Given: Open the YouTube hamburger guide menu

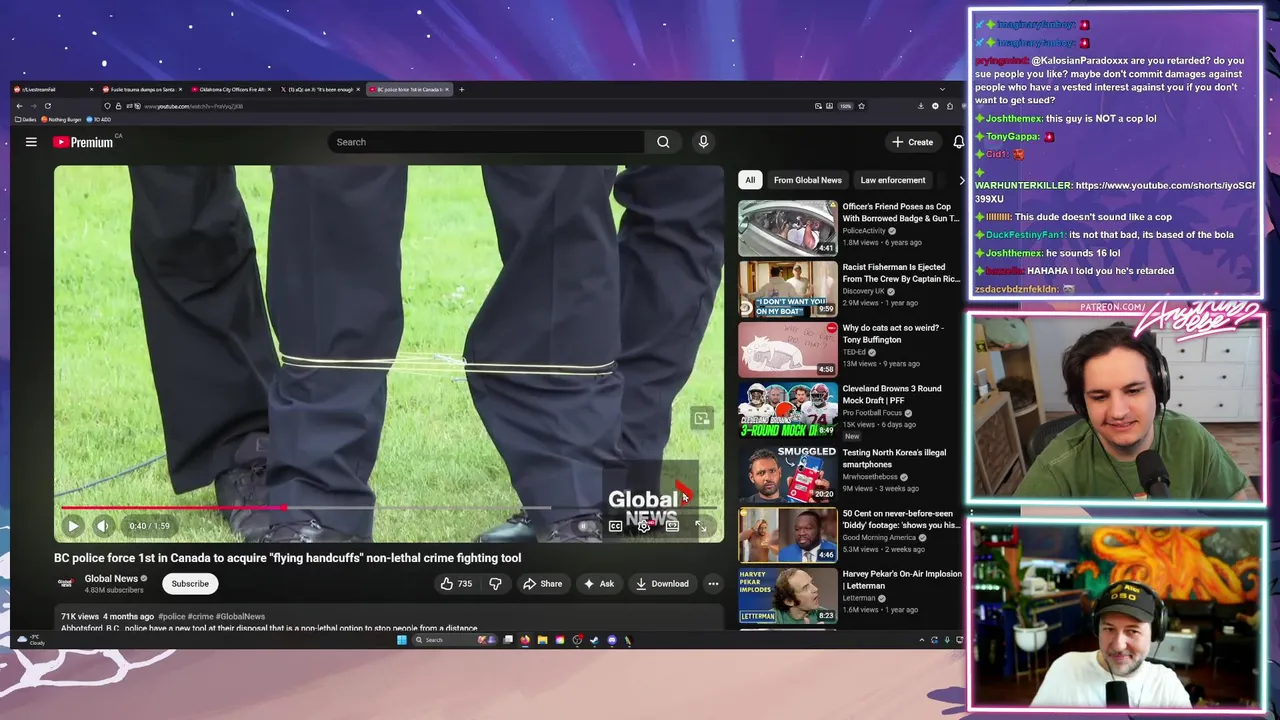Looking at the screenshot, I should (x=31, y=142).
